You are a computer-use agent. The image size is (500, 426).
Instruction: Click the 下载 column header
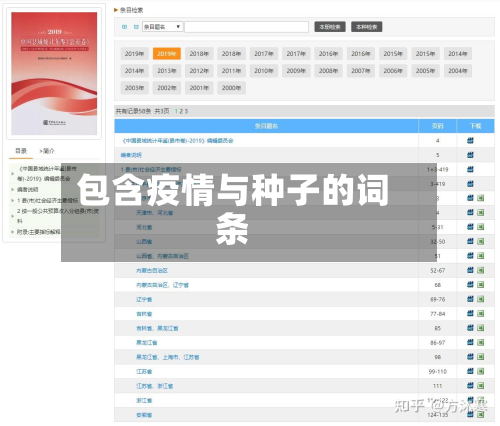tap(476, 126)
